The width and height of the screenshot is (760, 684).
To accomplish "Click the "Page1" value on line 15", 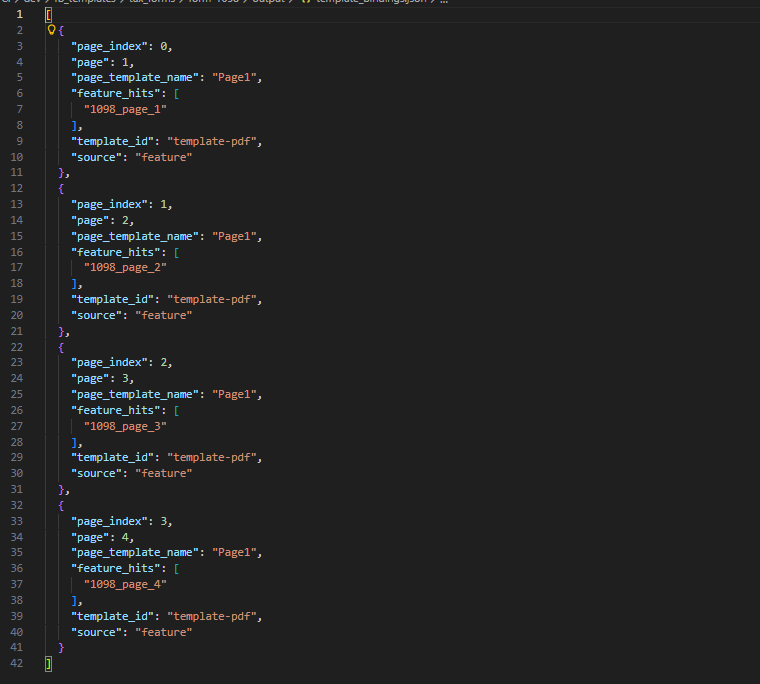I will [x=234, y=237].
